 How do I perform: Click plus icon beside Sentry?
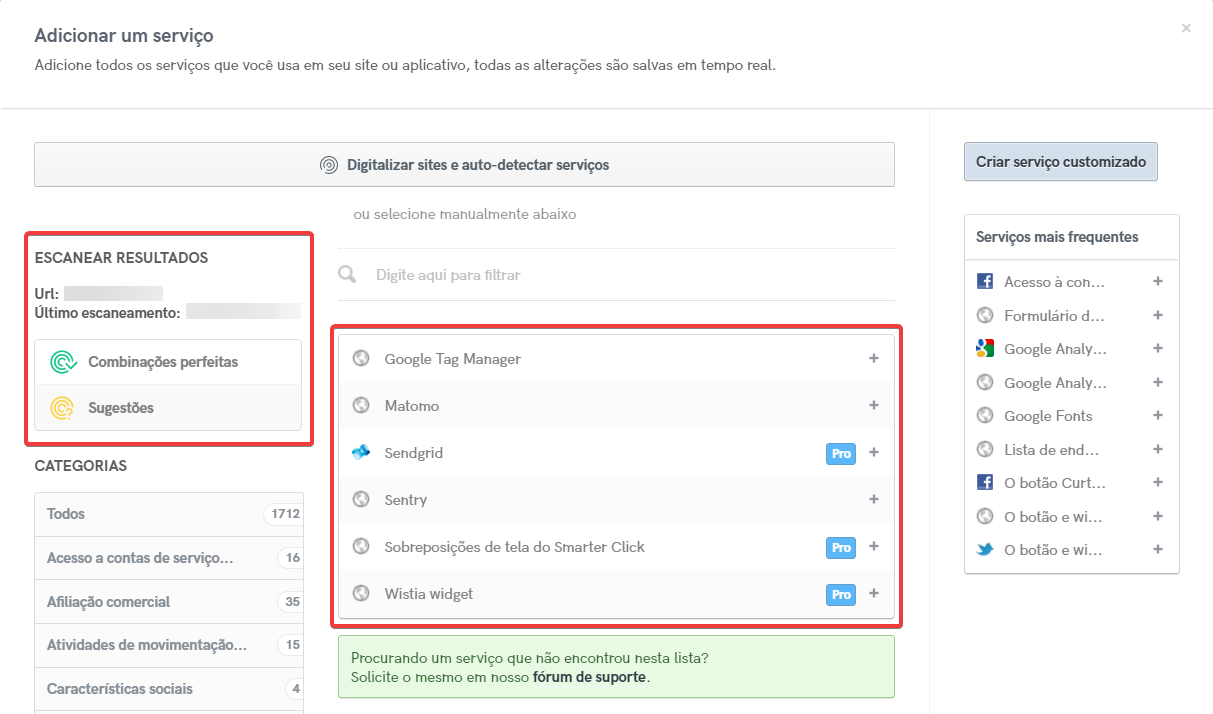pyautogui.click(x=873, y=499)
